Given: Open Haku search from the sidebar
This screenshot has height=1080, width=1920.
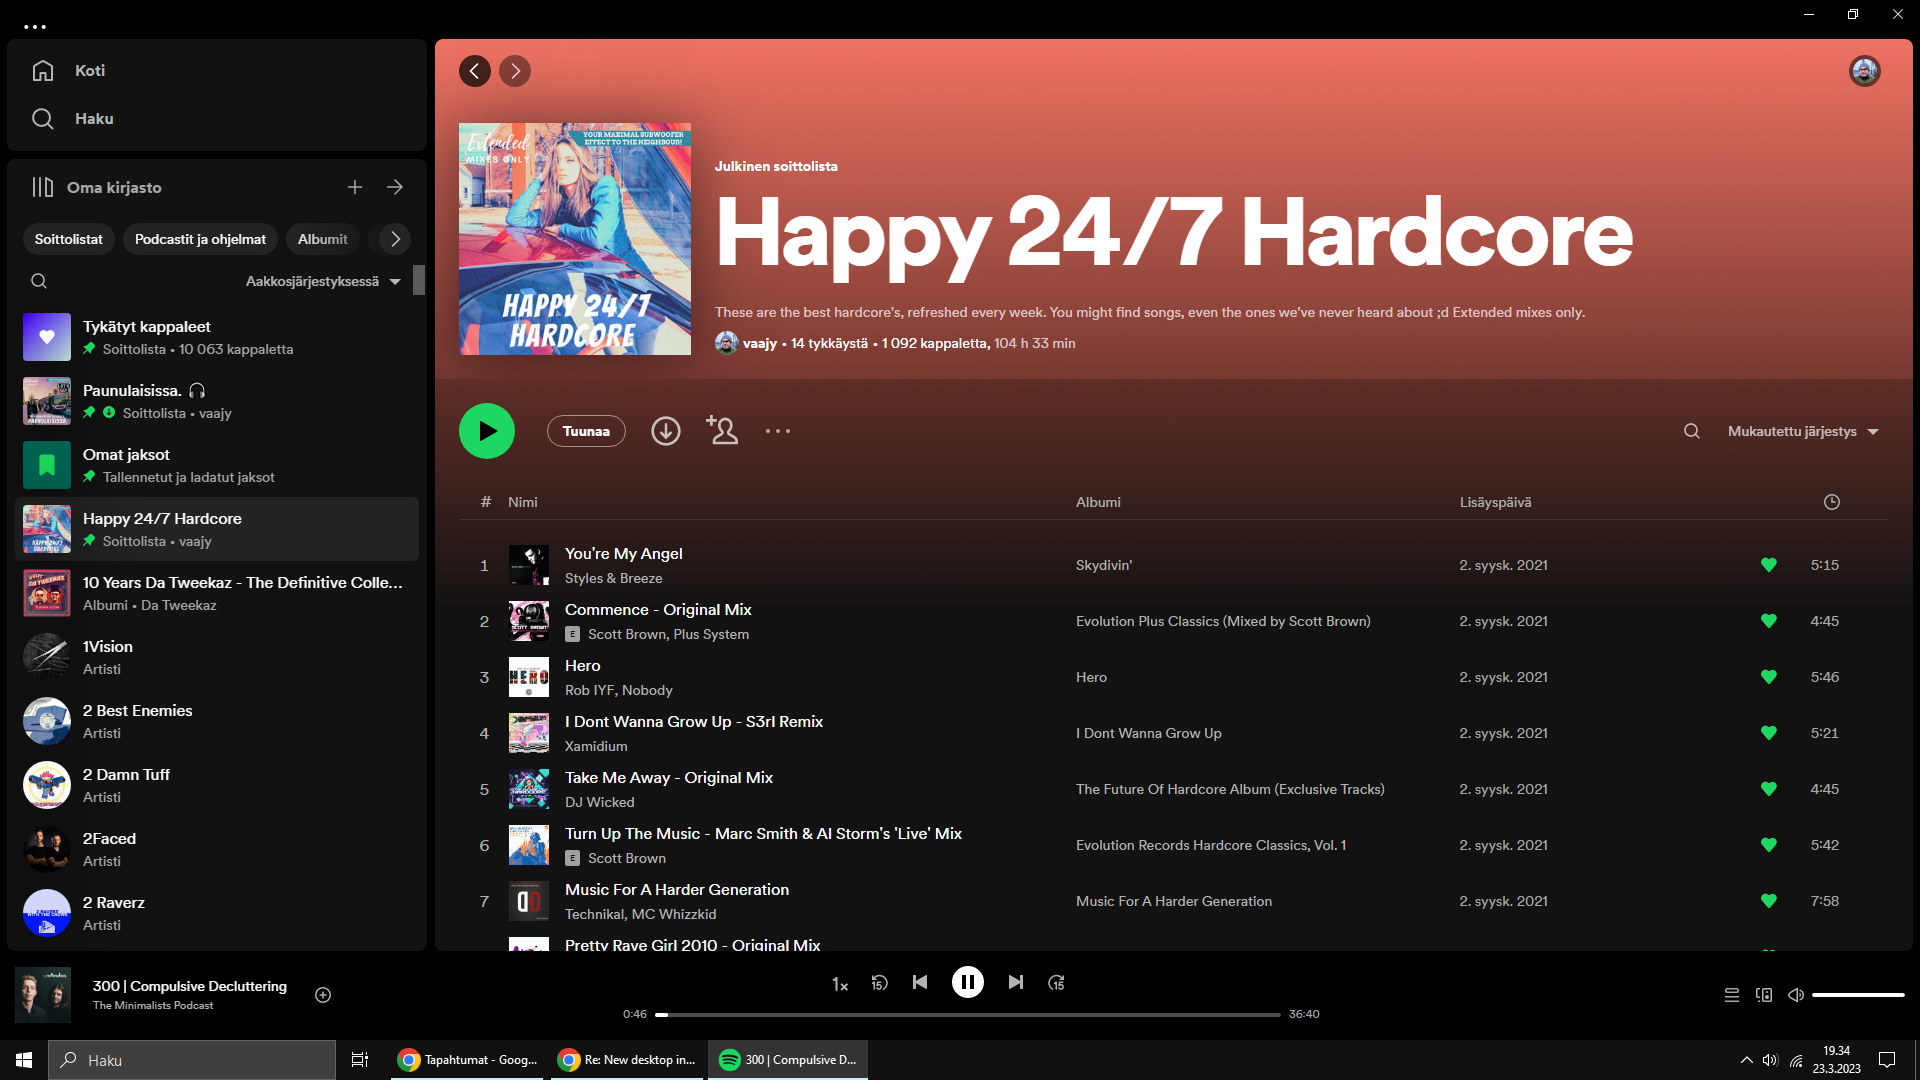Looking at the screenshot, I should point(93,118).
